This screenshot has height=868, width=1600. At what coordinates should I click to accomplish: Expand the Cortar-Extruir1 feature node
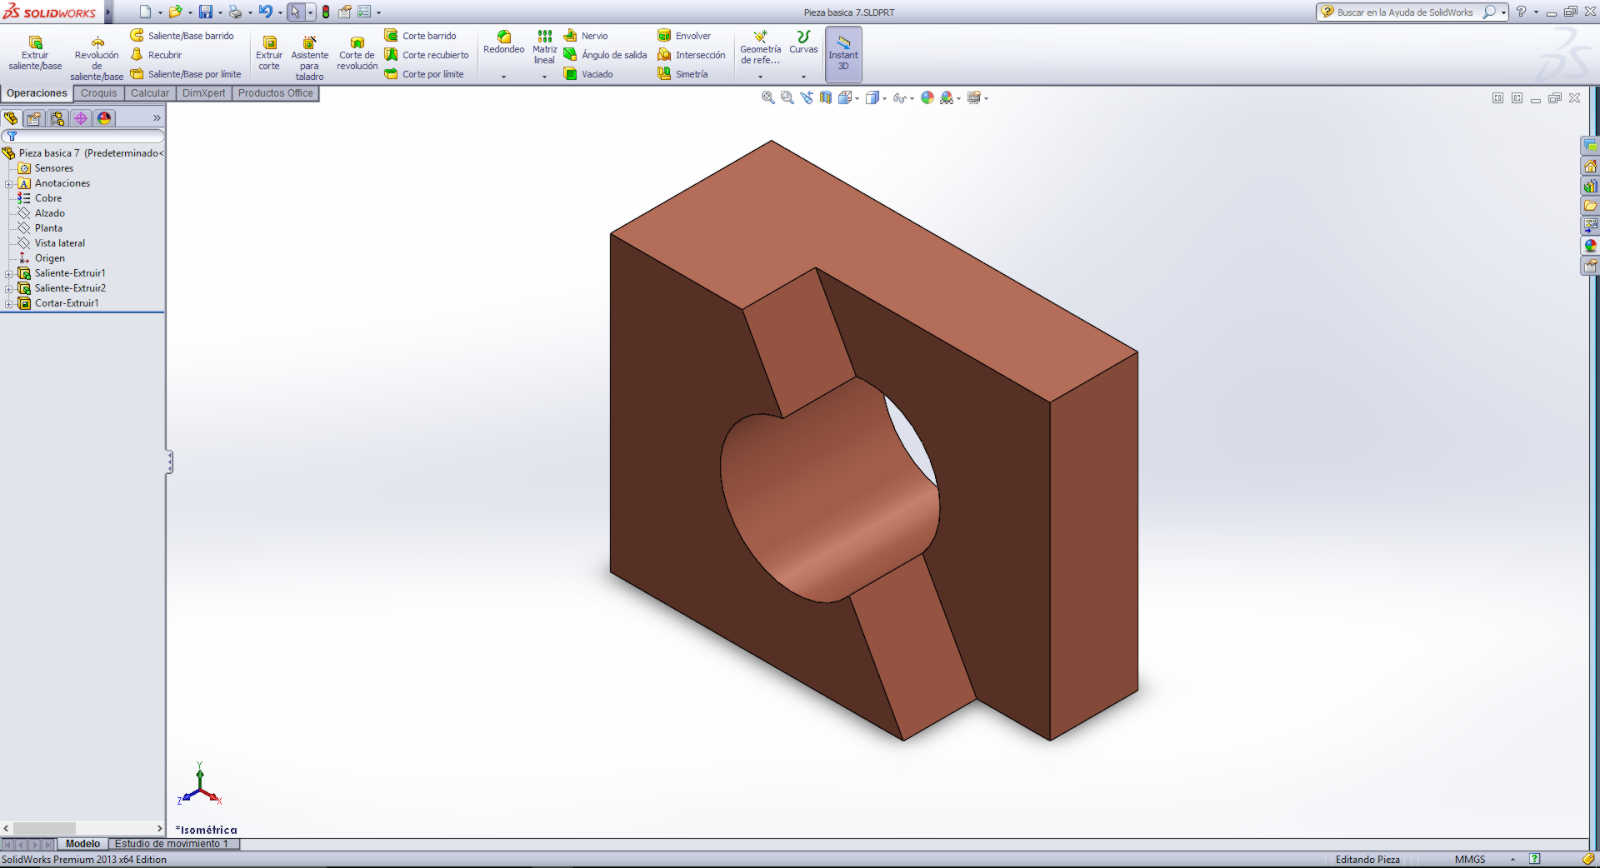pos(9,304)
